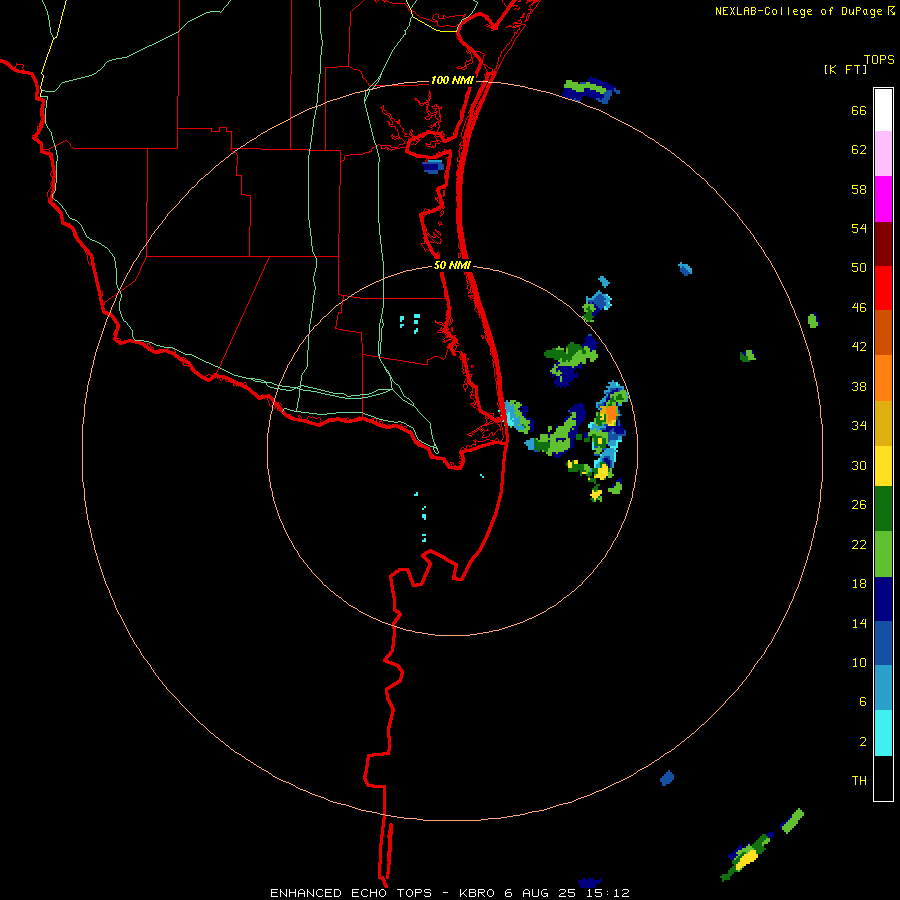900x900 pixels.
Task: Click the cyan legend color swatch
Action: [883, 733]
